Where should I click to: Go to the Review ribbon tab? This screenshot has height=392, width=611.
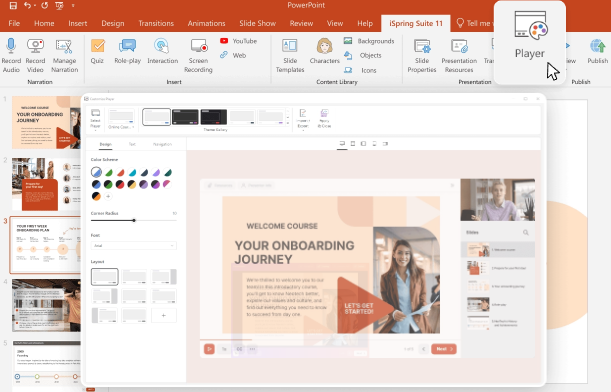[301, 23]
